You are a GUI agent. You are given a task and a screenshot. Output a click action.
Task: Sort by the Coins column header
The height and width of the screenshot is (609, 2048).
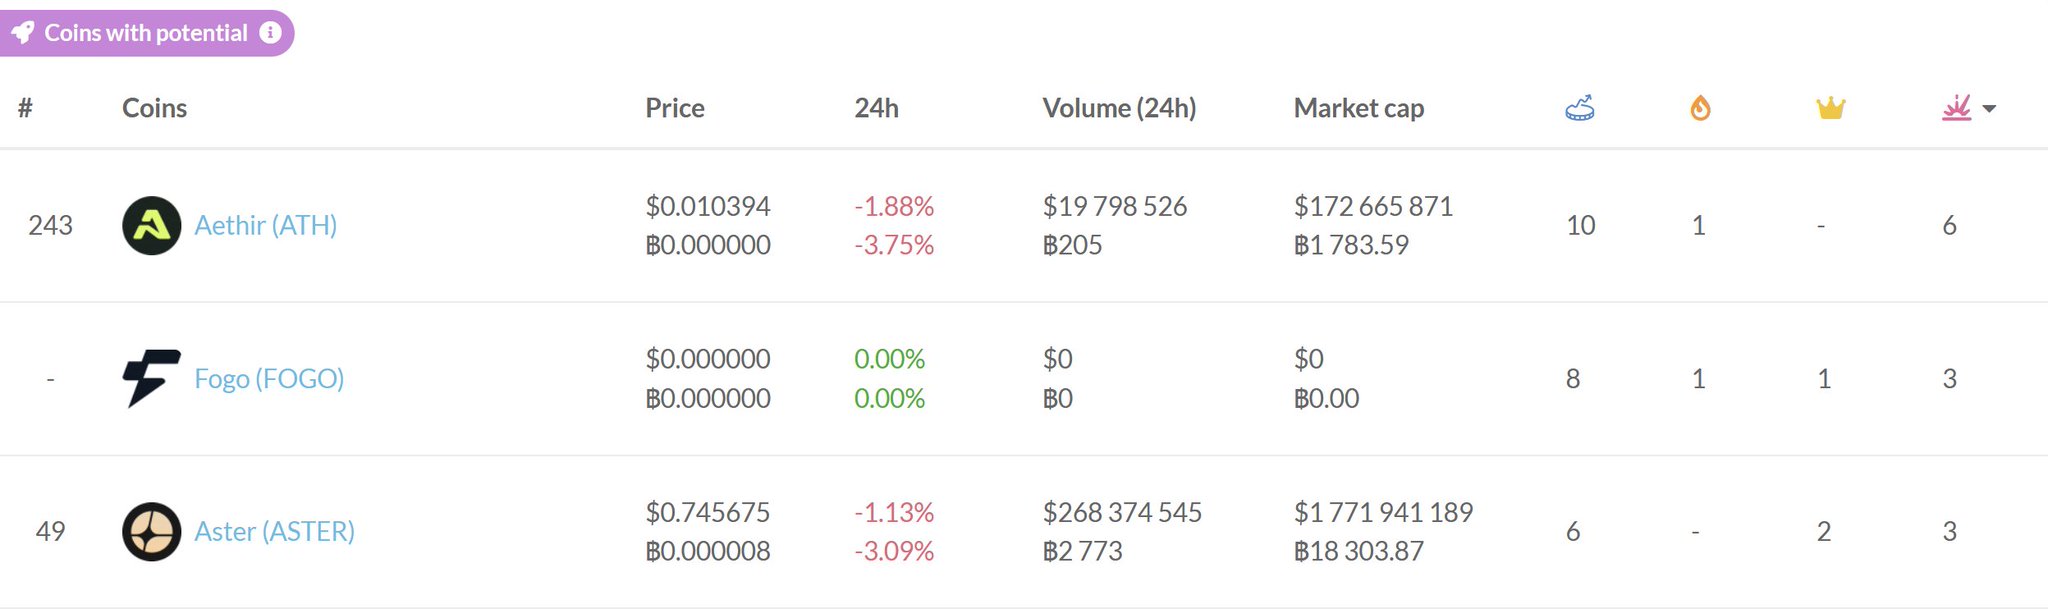coord(154,108)
